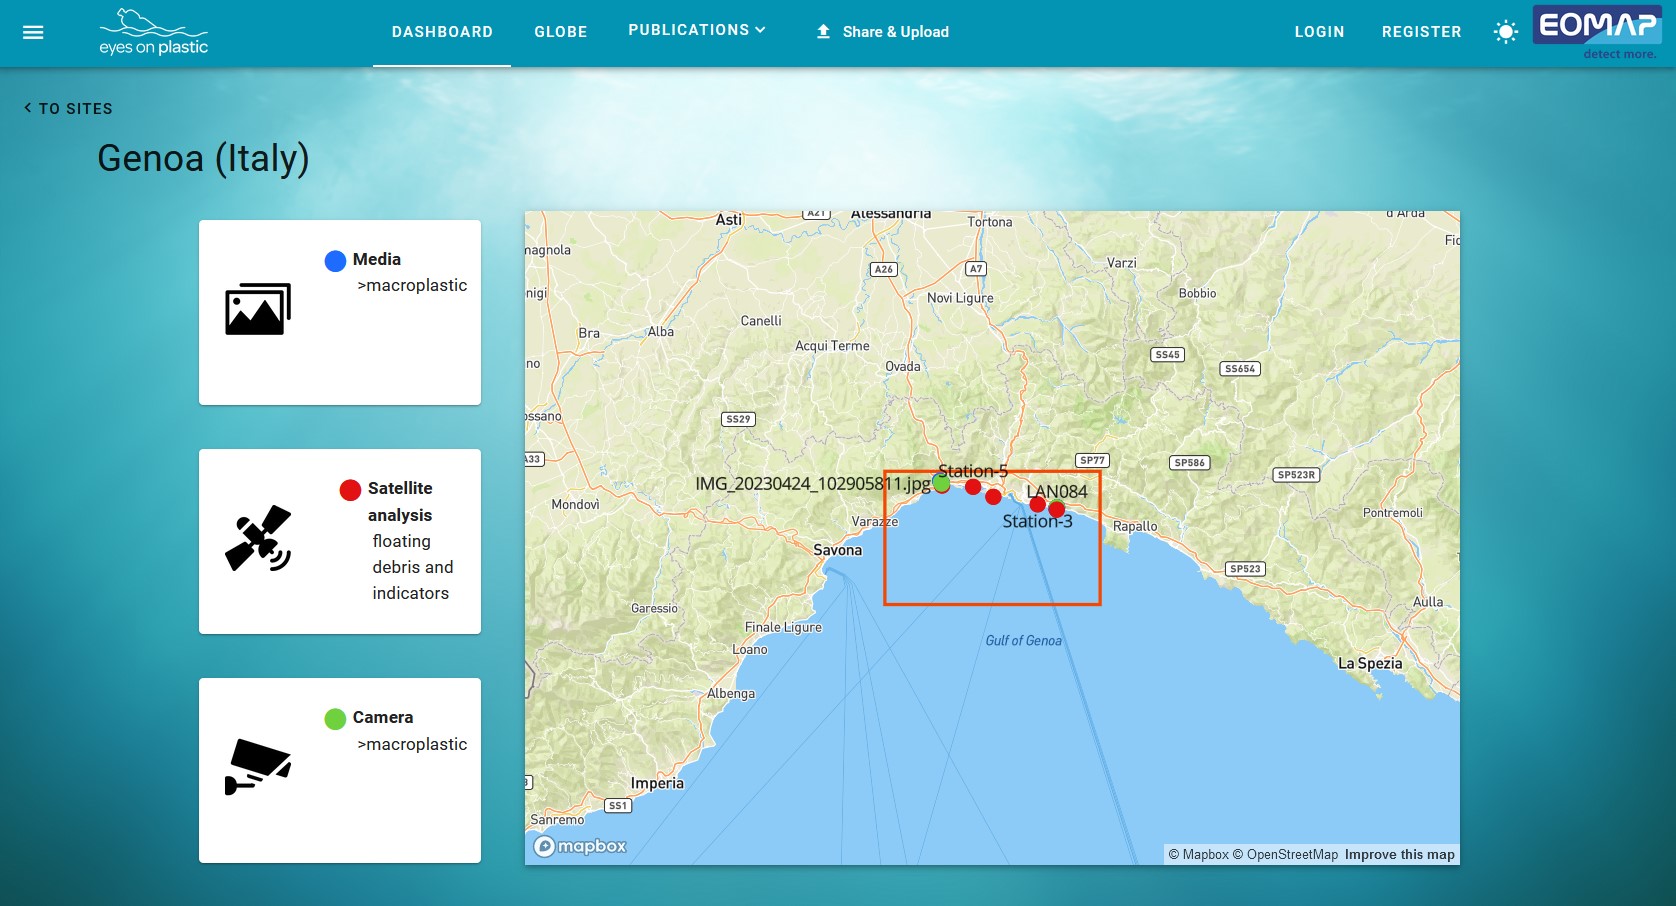Switch to the DASHBOARD tab
The image size is (1676, 906).
point(442,31)
